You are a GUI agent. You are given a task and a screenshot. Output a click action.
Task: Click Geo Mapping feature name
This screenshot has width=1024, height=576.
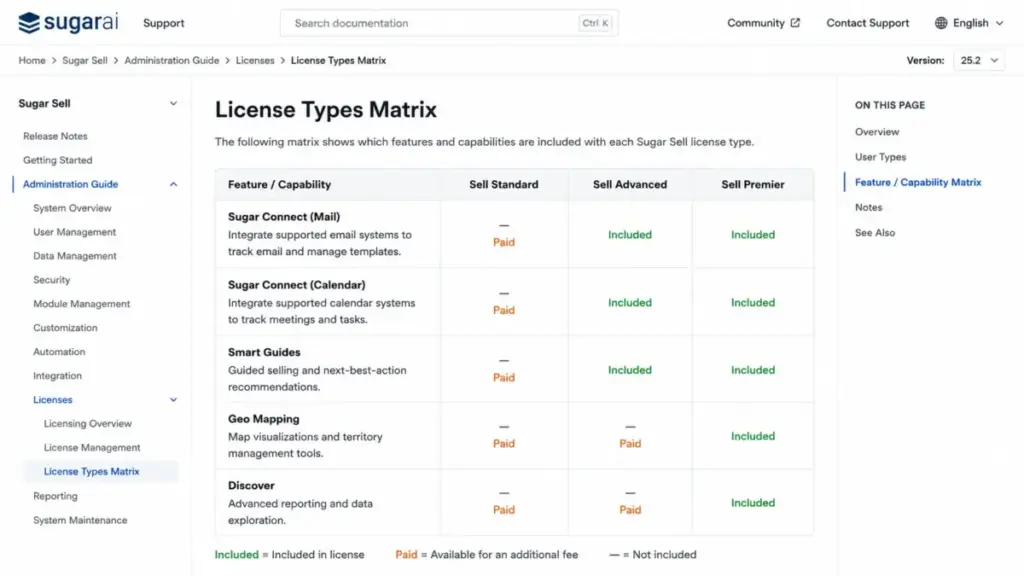(x=263, y=419)
